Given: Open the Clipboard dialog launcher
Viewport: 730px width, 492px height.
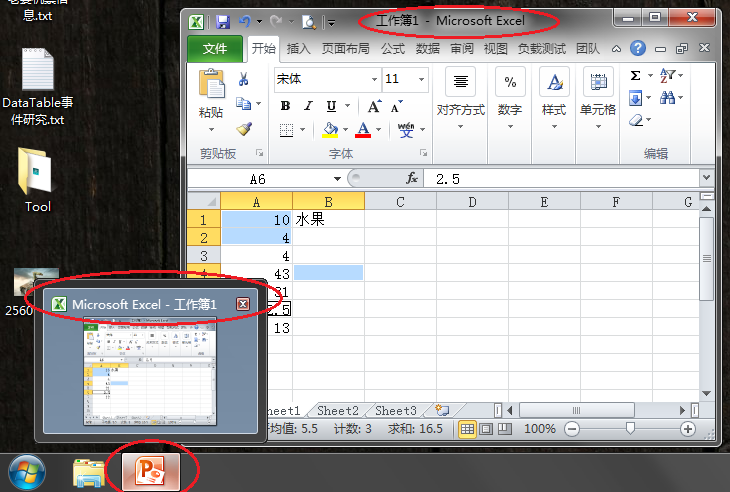Looking at the screenshot, I should (x=259, y=153).
